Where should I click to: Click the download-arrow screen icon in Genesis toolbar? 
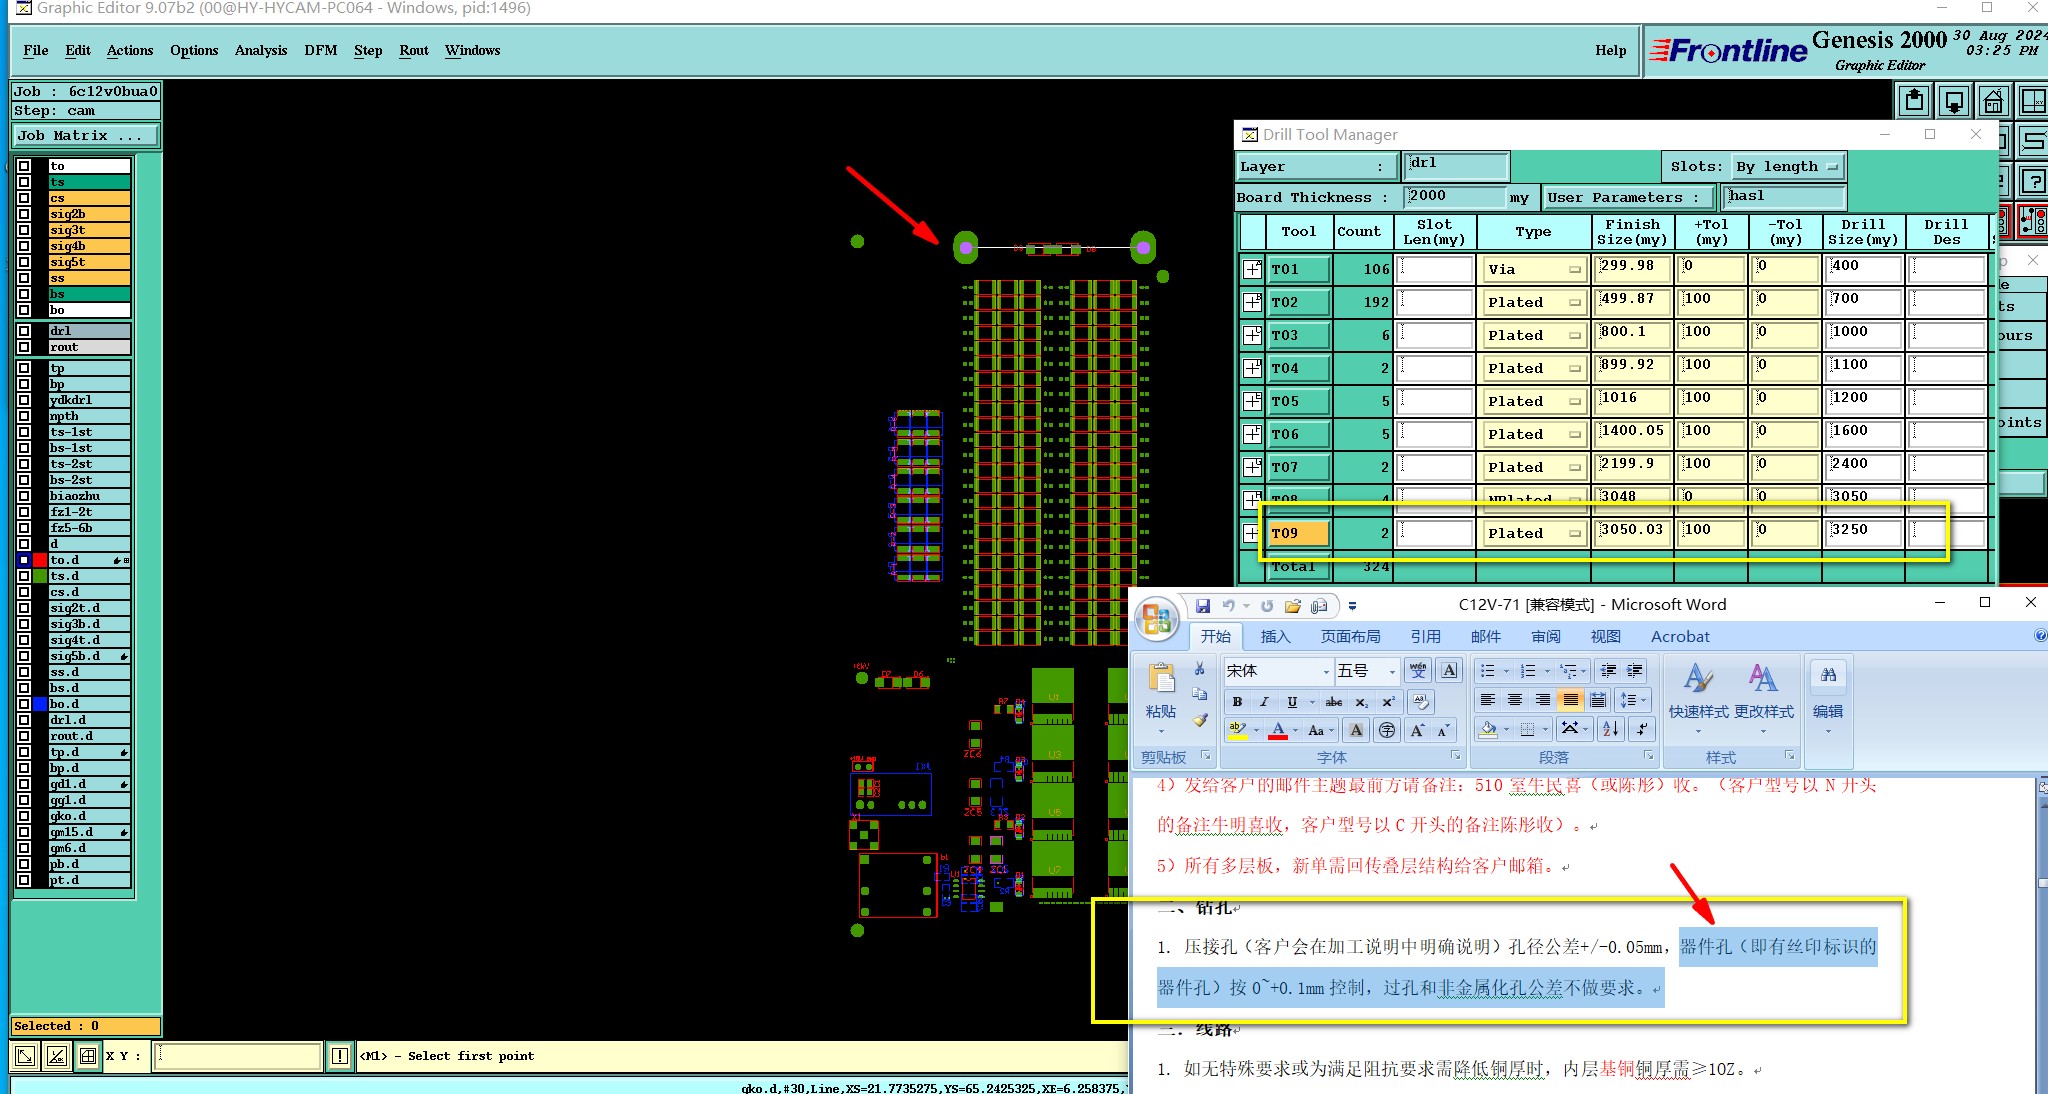[1954, 101]
